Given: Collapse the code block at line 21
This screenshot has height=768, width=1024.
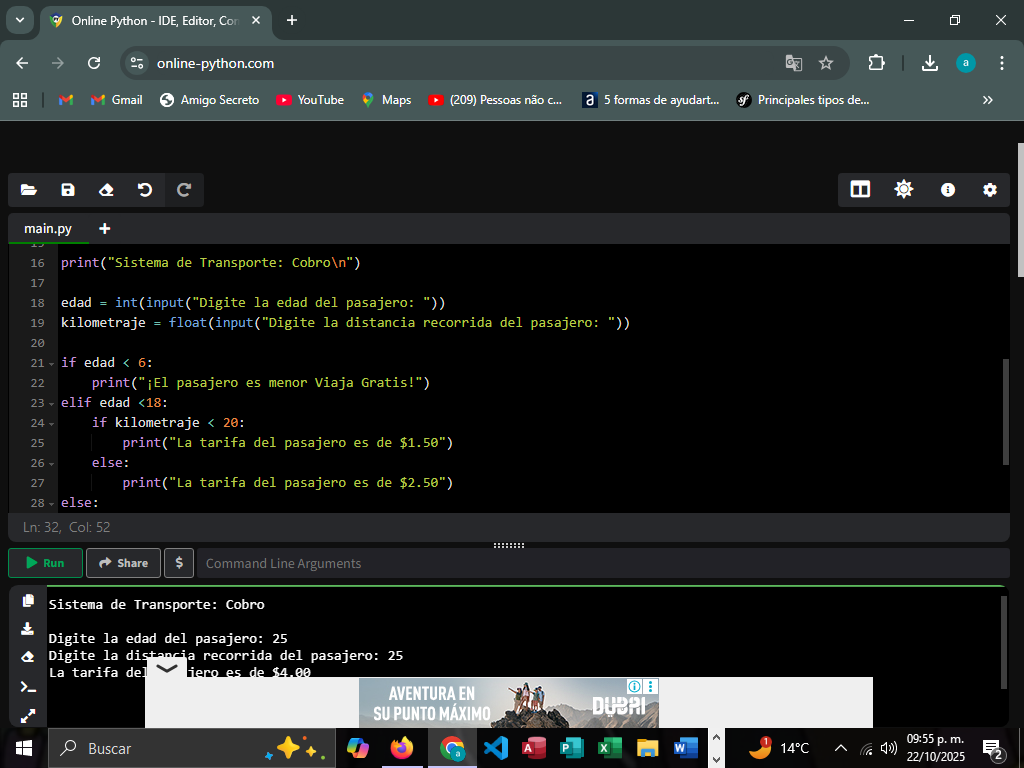Looking at the screenshot, I should [x=52, y=363].
